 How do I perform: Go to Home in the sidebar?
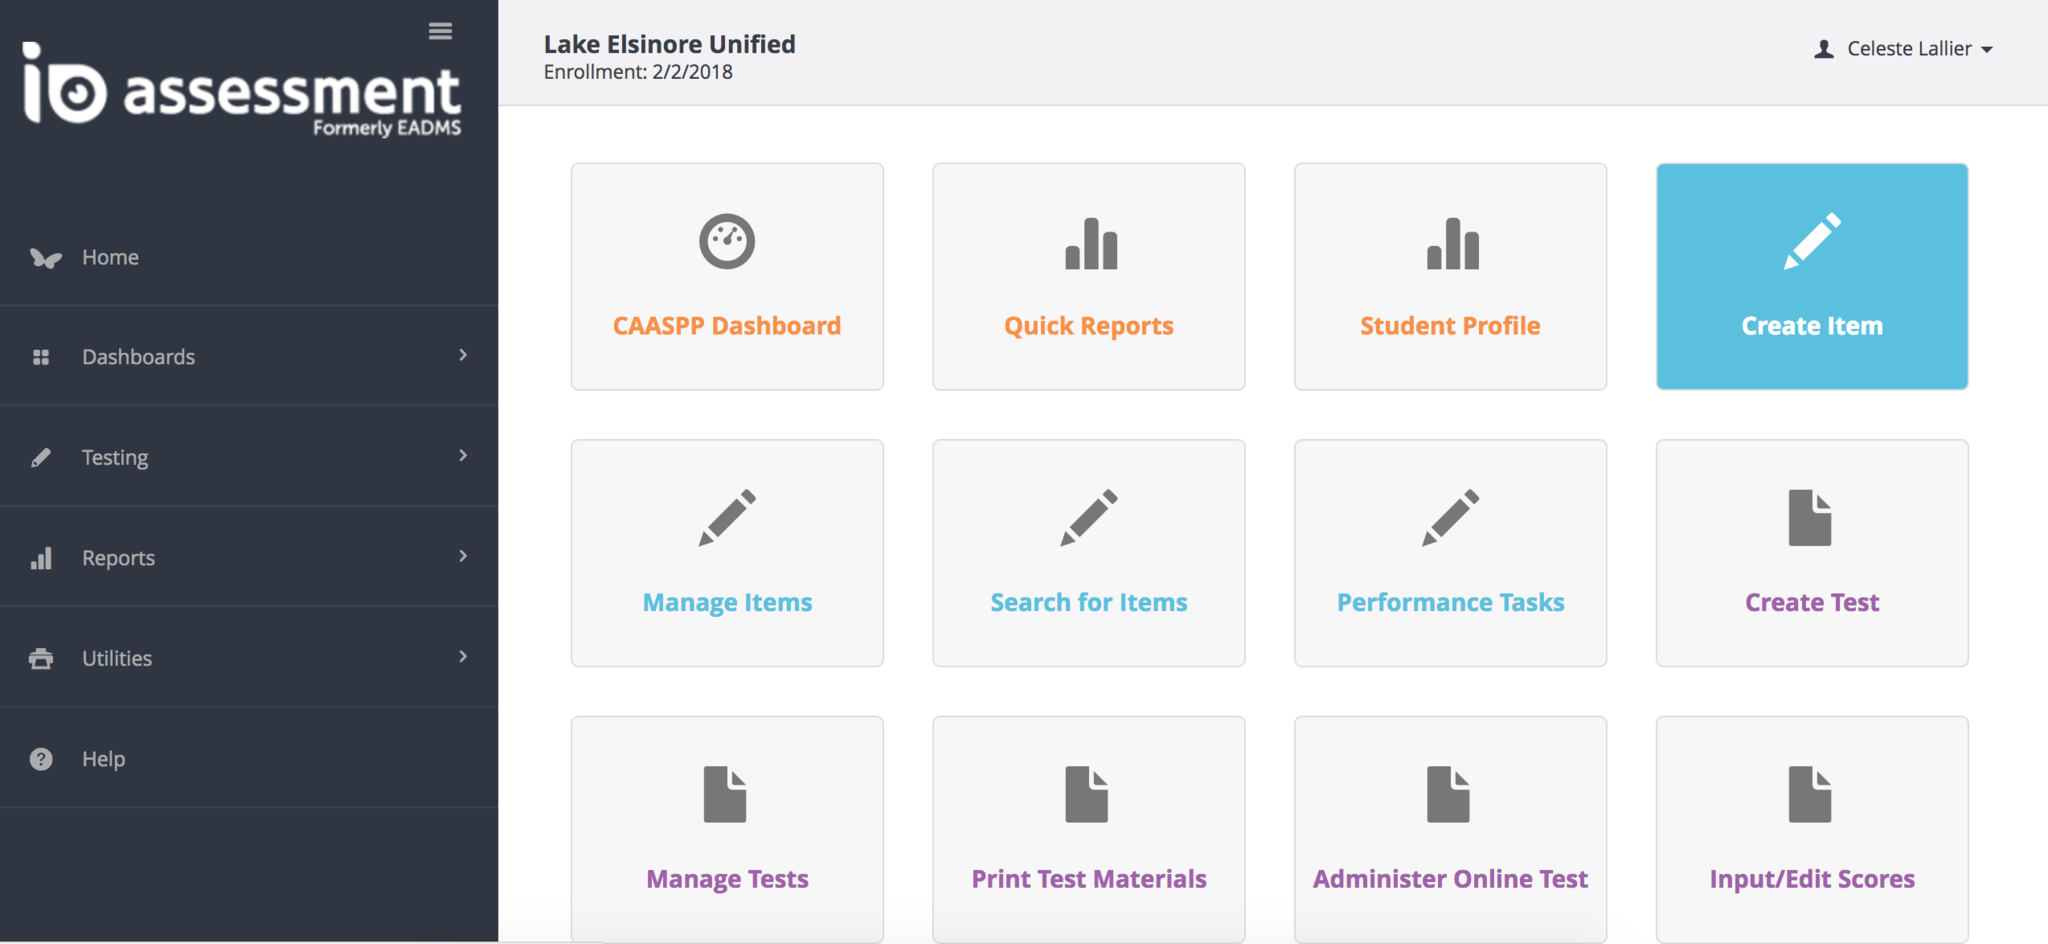pyautogui.click(x=110, y=257)
